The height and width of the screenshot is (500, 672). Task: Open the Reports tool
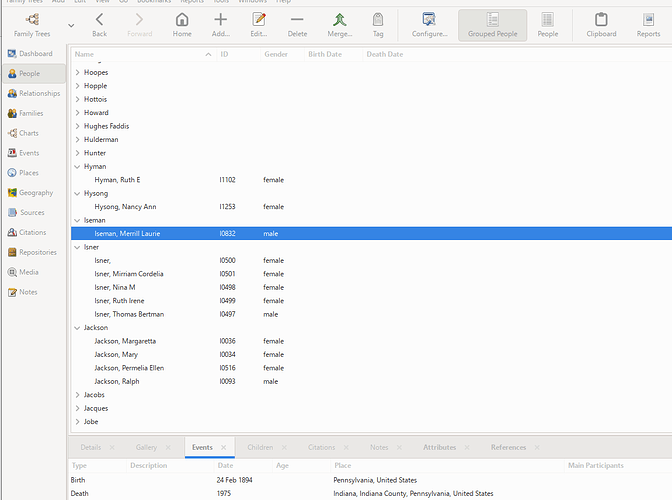point(648,25)
